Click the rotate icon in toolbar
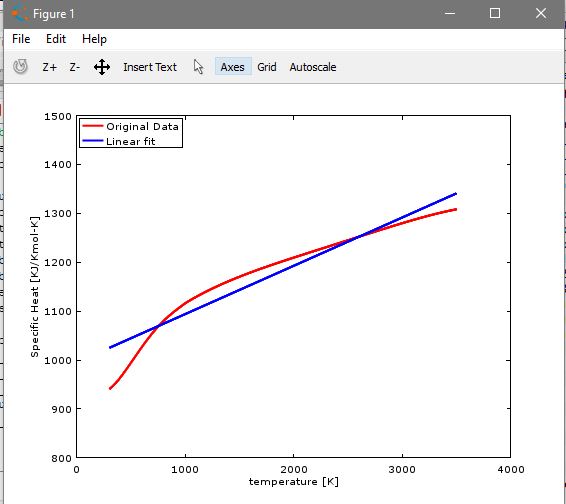This screenshot has height=504, width=566. tap(20, 67)
